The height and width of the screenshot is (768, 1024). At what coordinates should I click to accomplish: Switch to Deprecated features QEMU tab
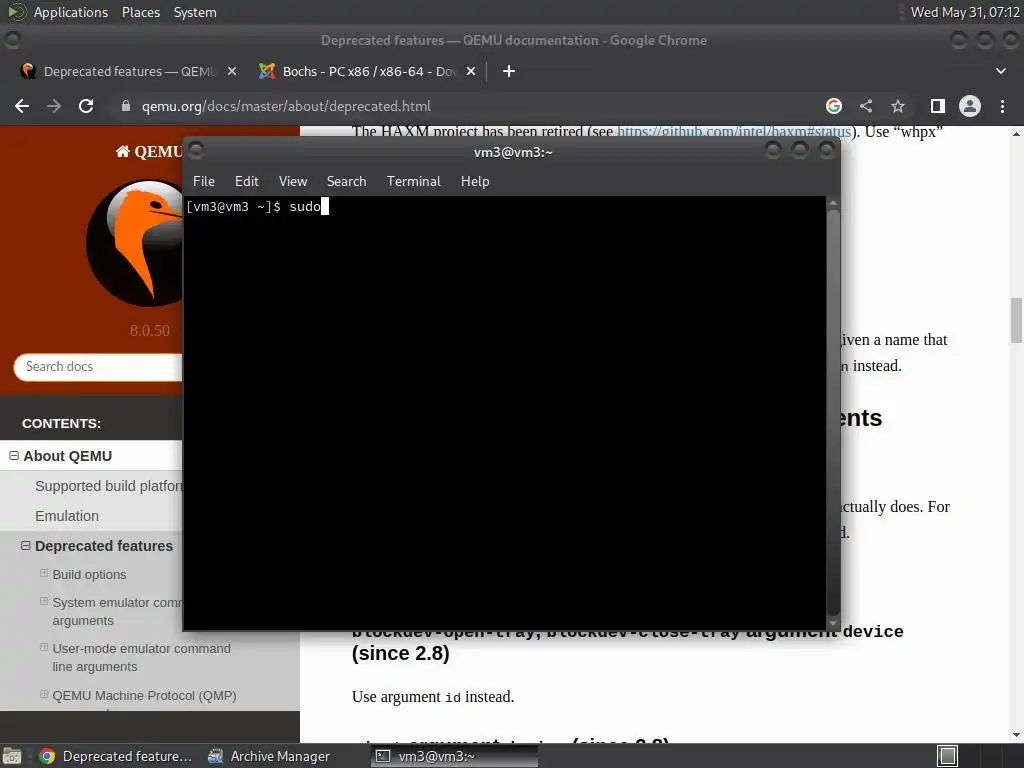[127, 71]
